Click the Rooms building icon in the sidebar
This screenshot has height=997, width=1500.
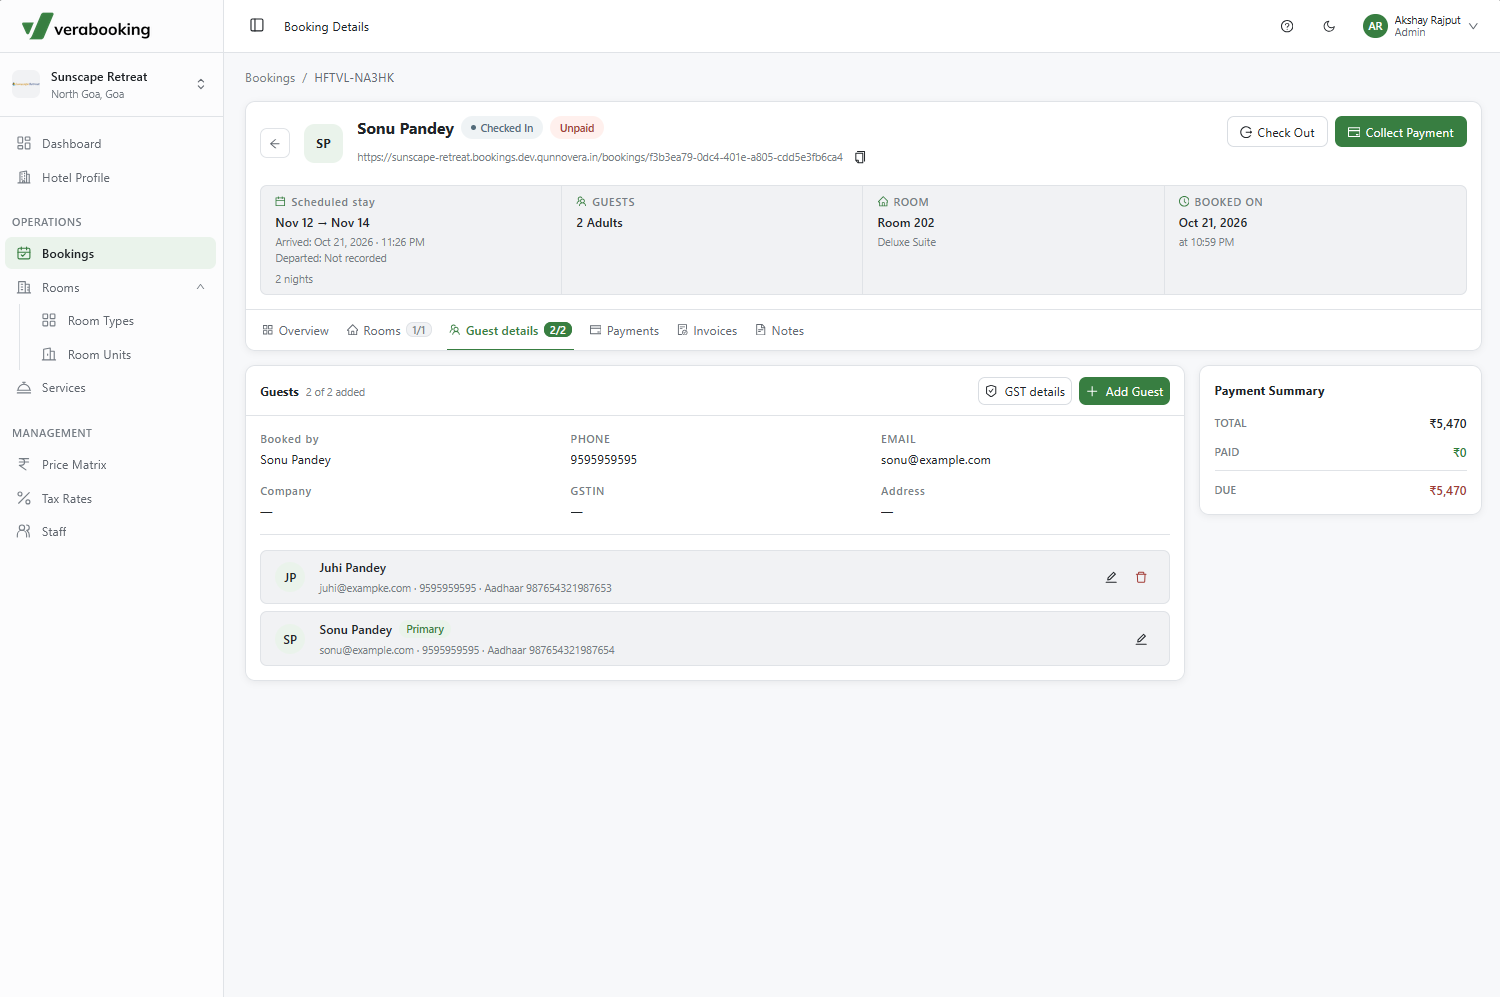pos(24,287)
